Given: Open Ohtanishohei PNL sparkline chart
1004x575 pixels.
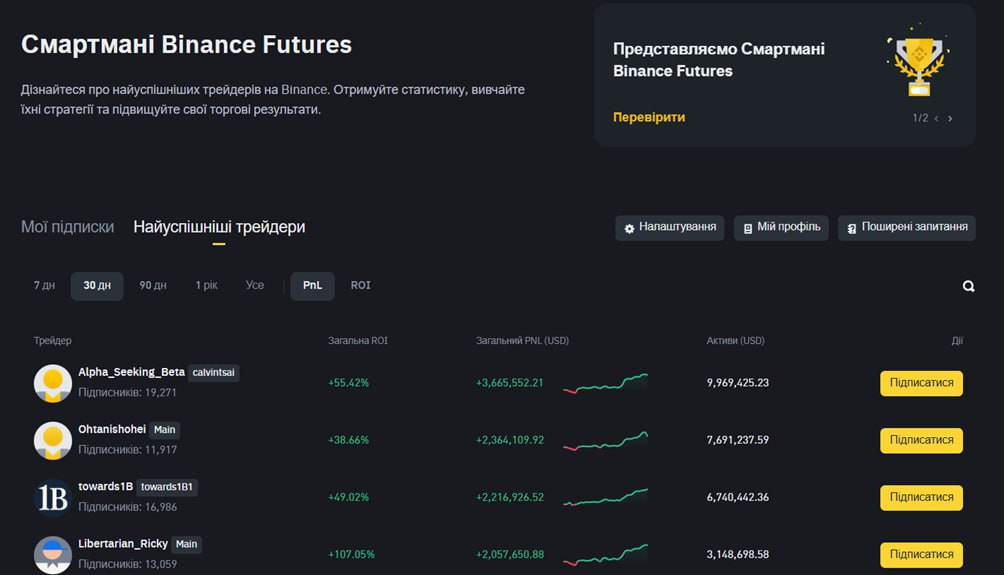Looking at the screenshot, I should (x=605, y=441).
